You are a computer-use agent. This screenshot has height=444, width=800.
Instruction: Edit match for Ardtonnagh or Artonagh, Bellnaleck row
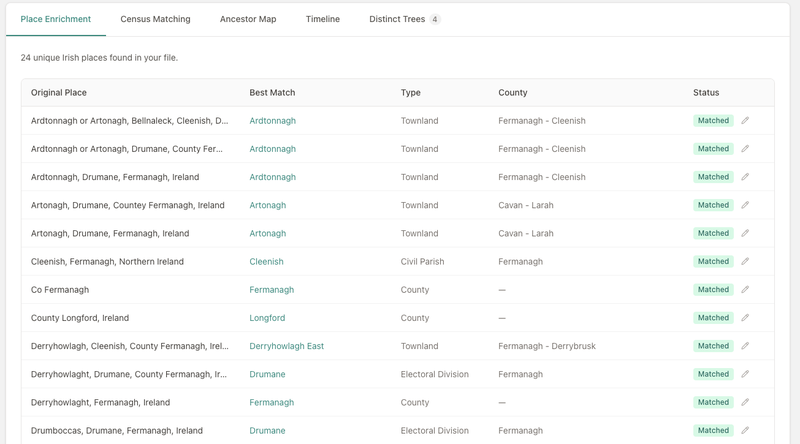745,120
